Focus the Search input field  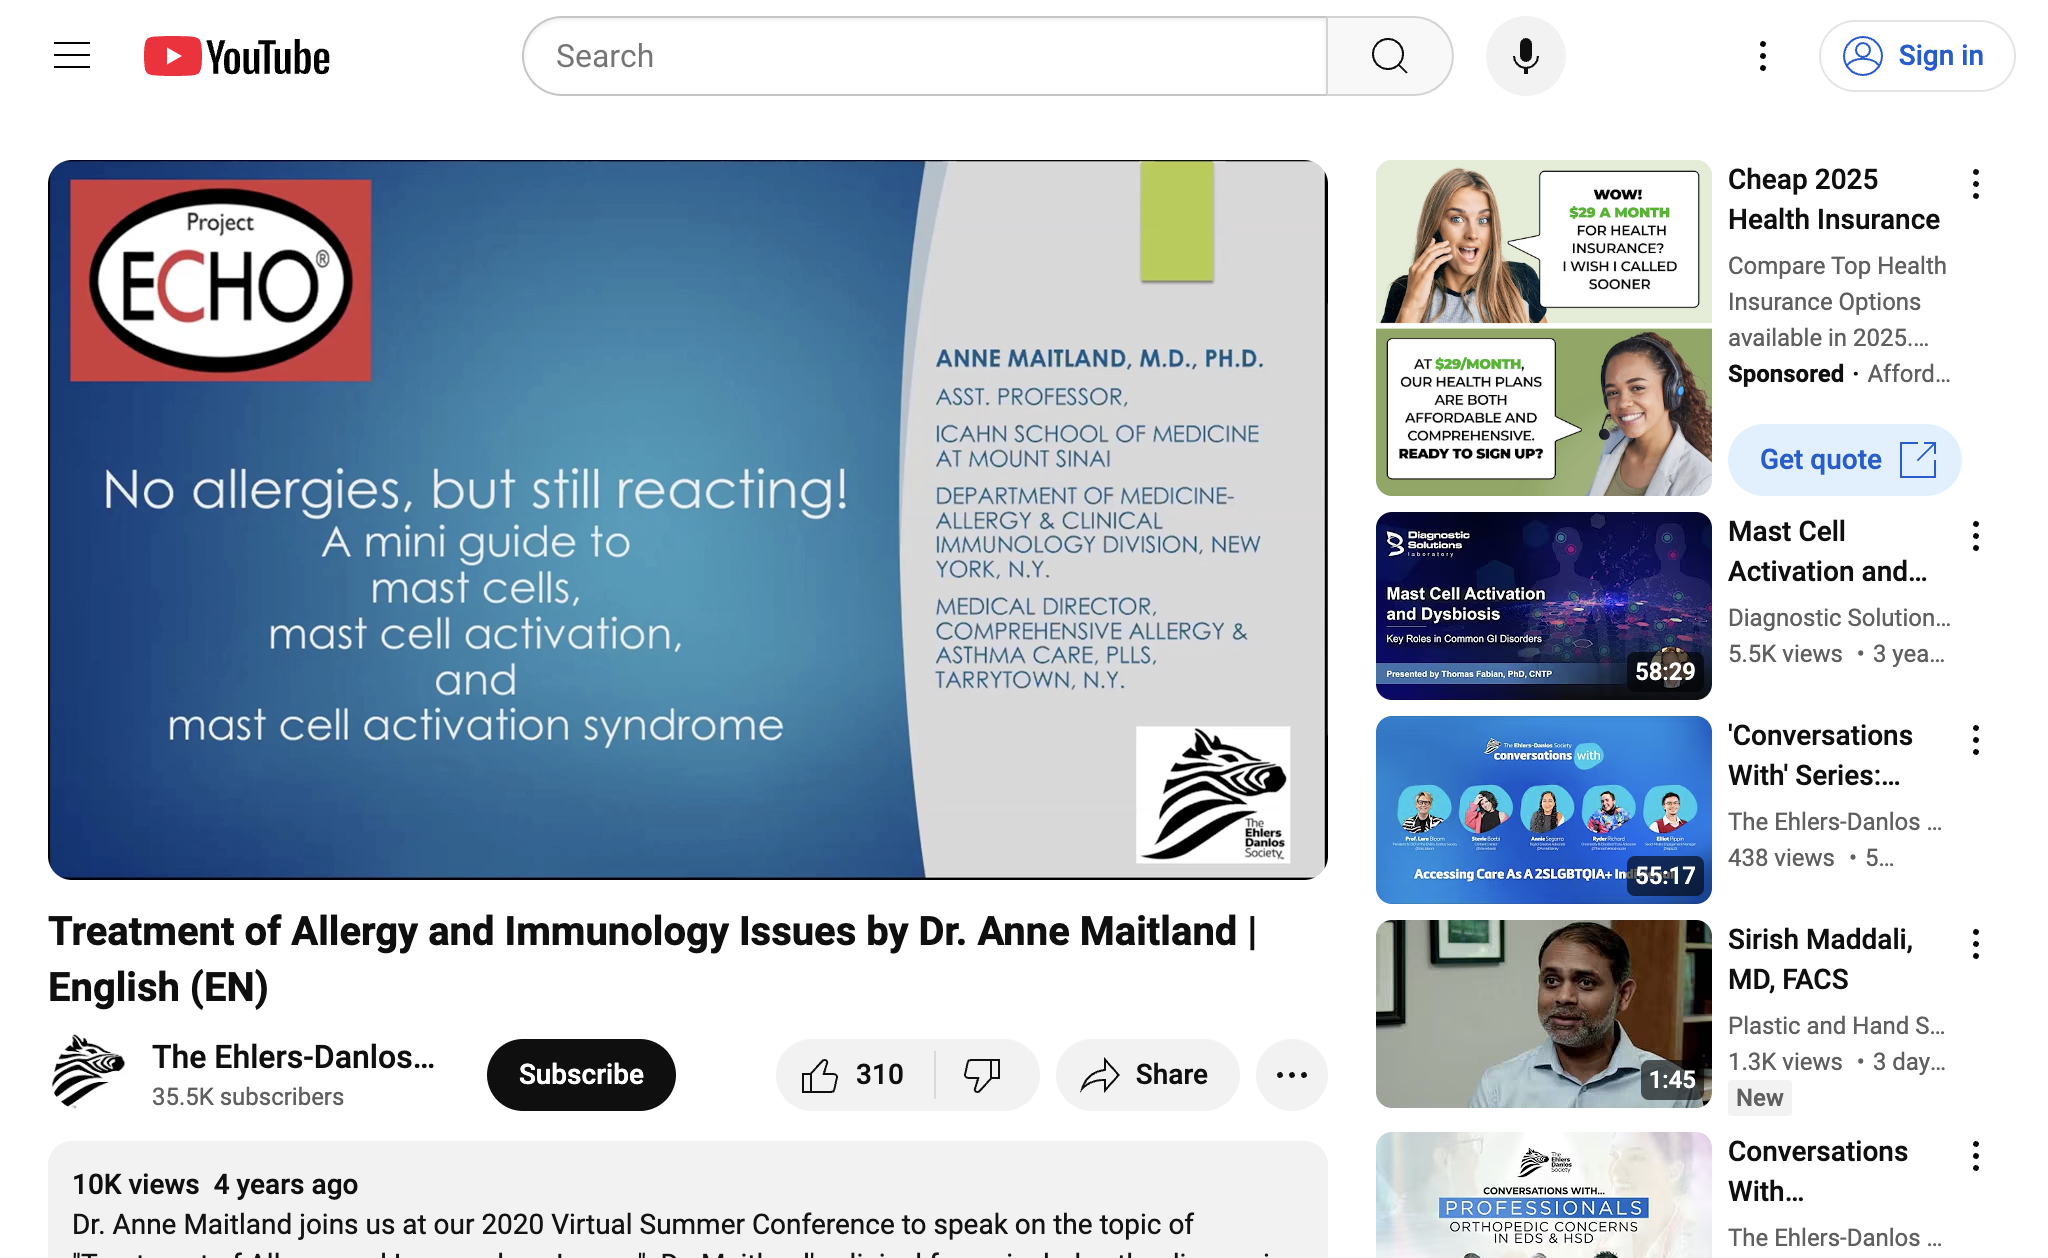click(926, 56)
